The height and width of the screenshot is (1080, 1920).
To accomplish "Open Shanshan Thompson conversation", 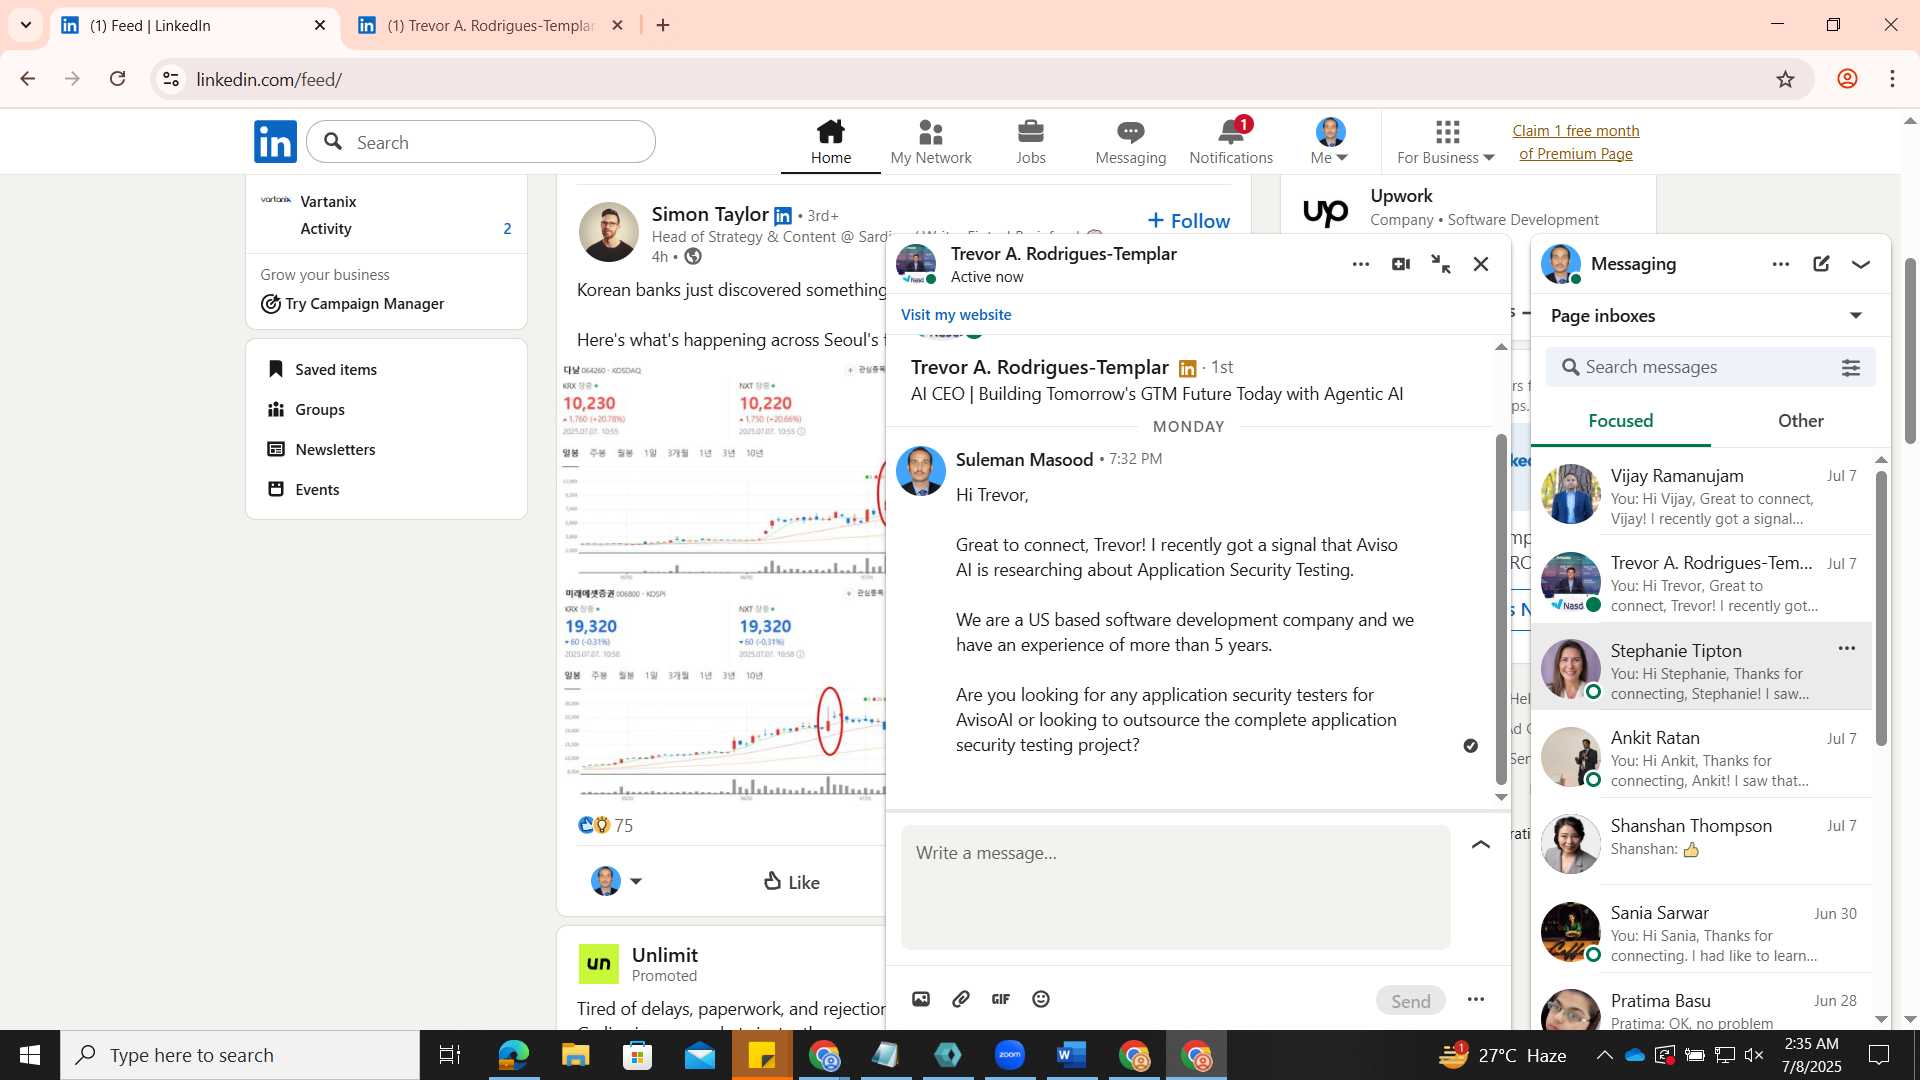I will click(x=1702, y=842).
